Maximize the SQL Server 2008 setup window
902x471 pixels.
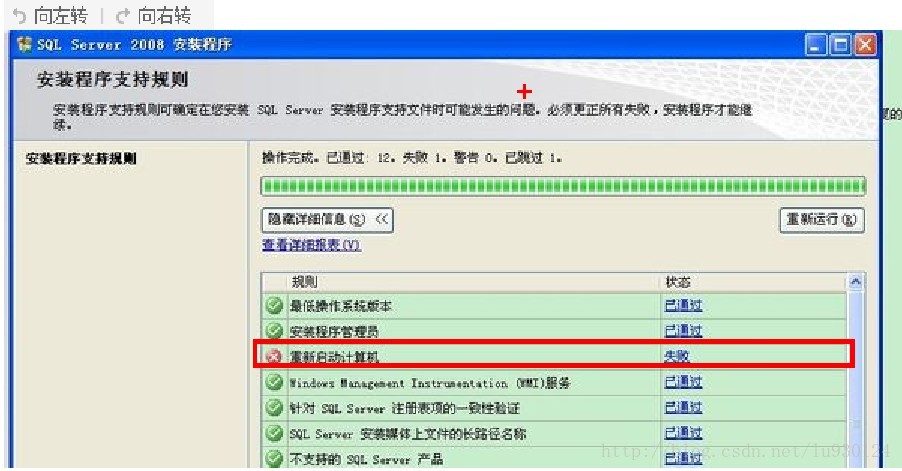coord(840,44)
